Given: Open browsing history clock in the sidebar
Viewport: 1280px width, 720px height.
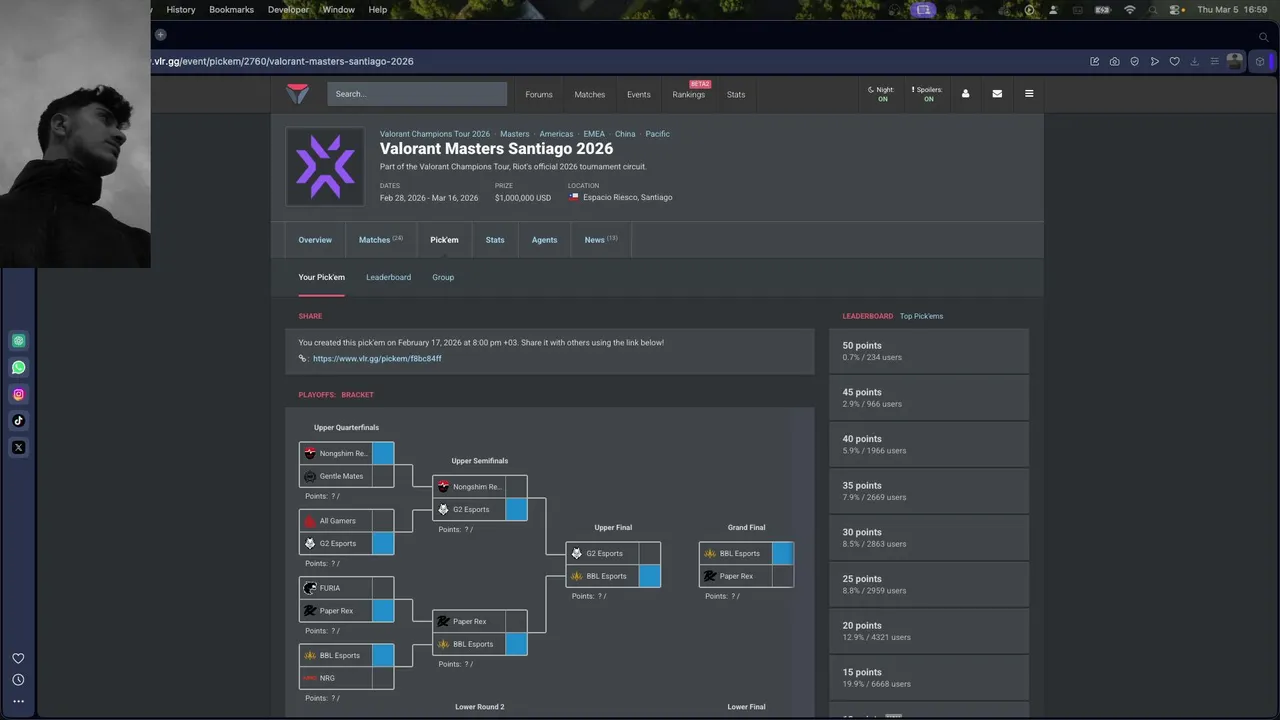Looking at the screenshot, I should (18, 680).
